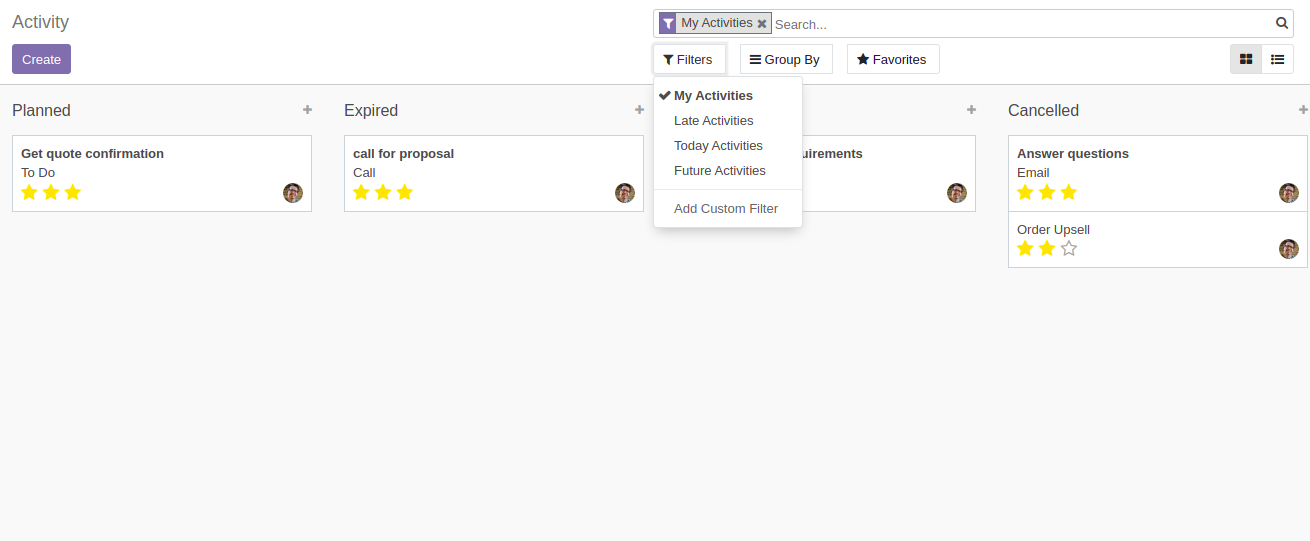Add a card in Expired column
Image resolution: width=1310 pixels, height=541 pixels.
(639, 110)
